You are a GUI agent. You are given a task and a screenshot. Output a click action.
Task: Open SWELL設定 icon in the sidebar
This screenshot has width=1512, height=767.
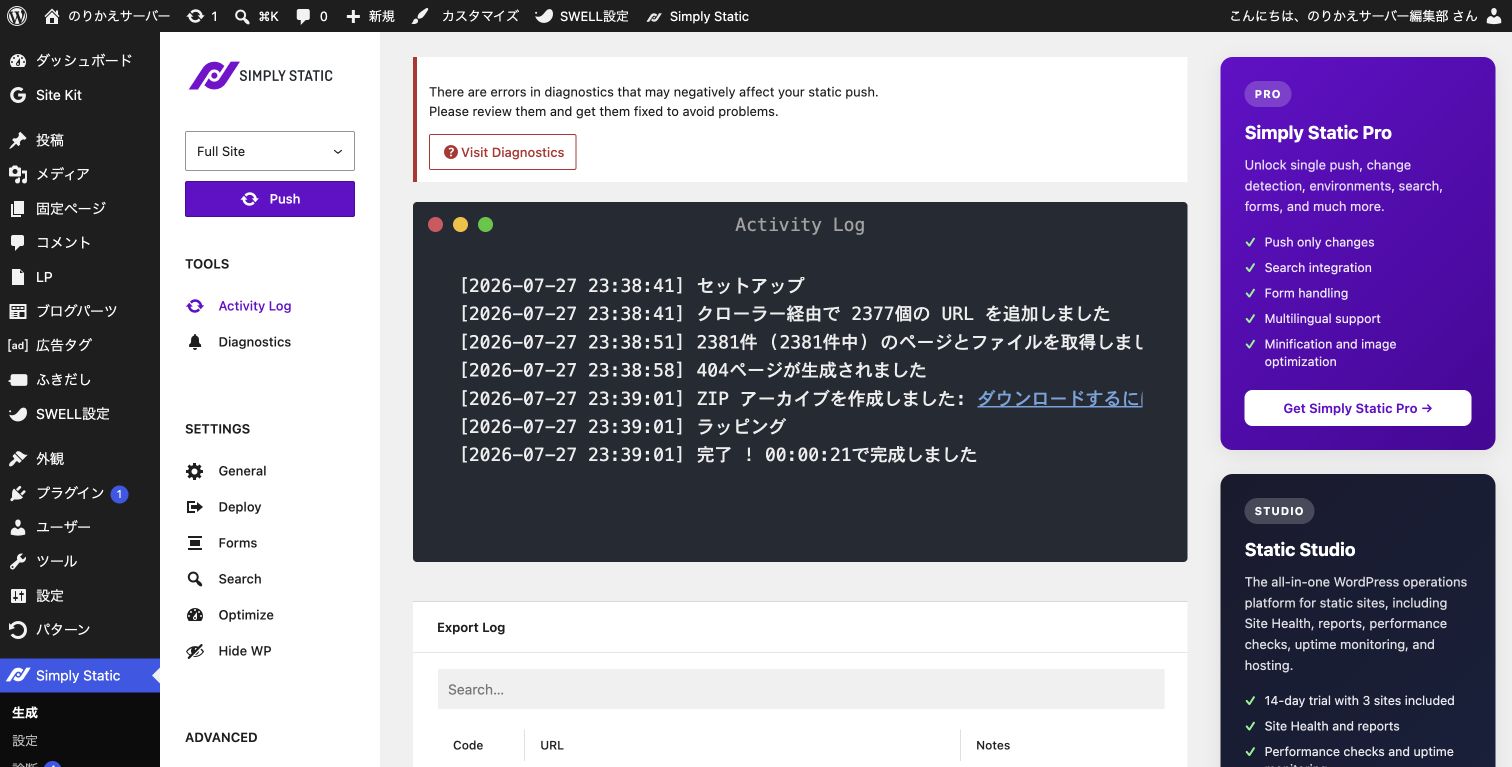point(18,414)
